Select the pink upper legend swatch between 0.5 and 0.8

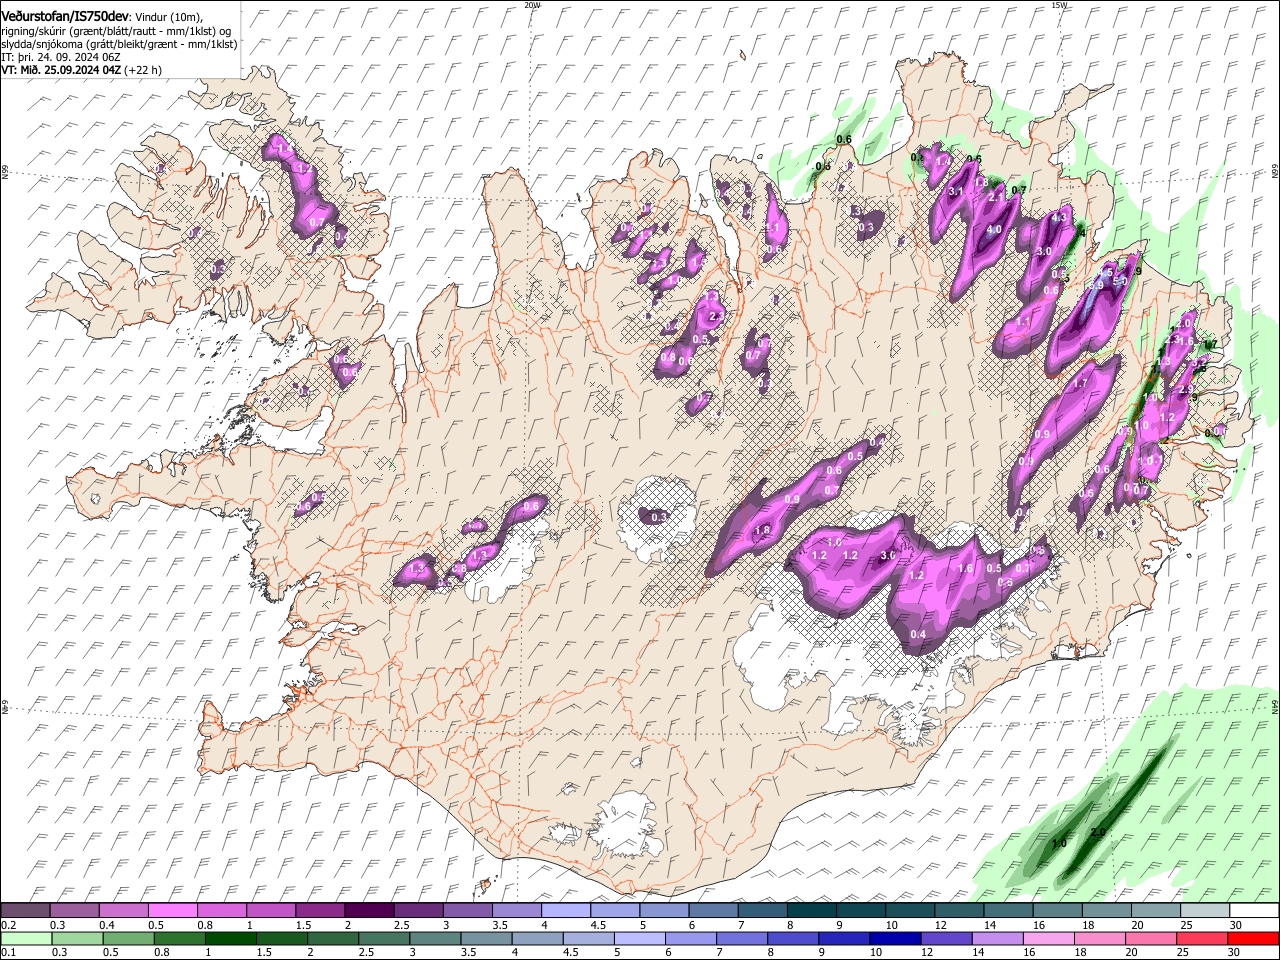coord(173,911)
